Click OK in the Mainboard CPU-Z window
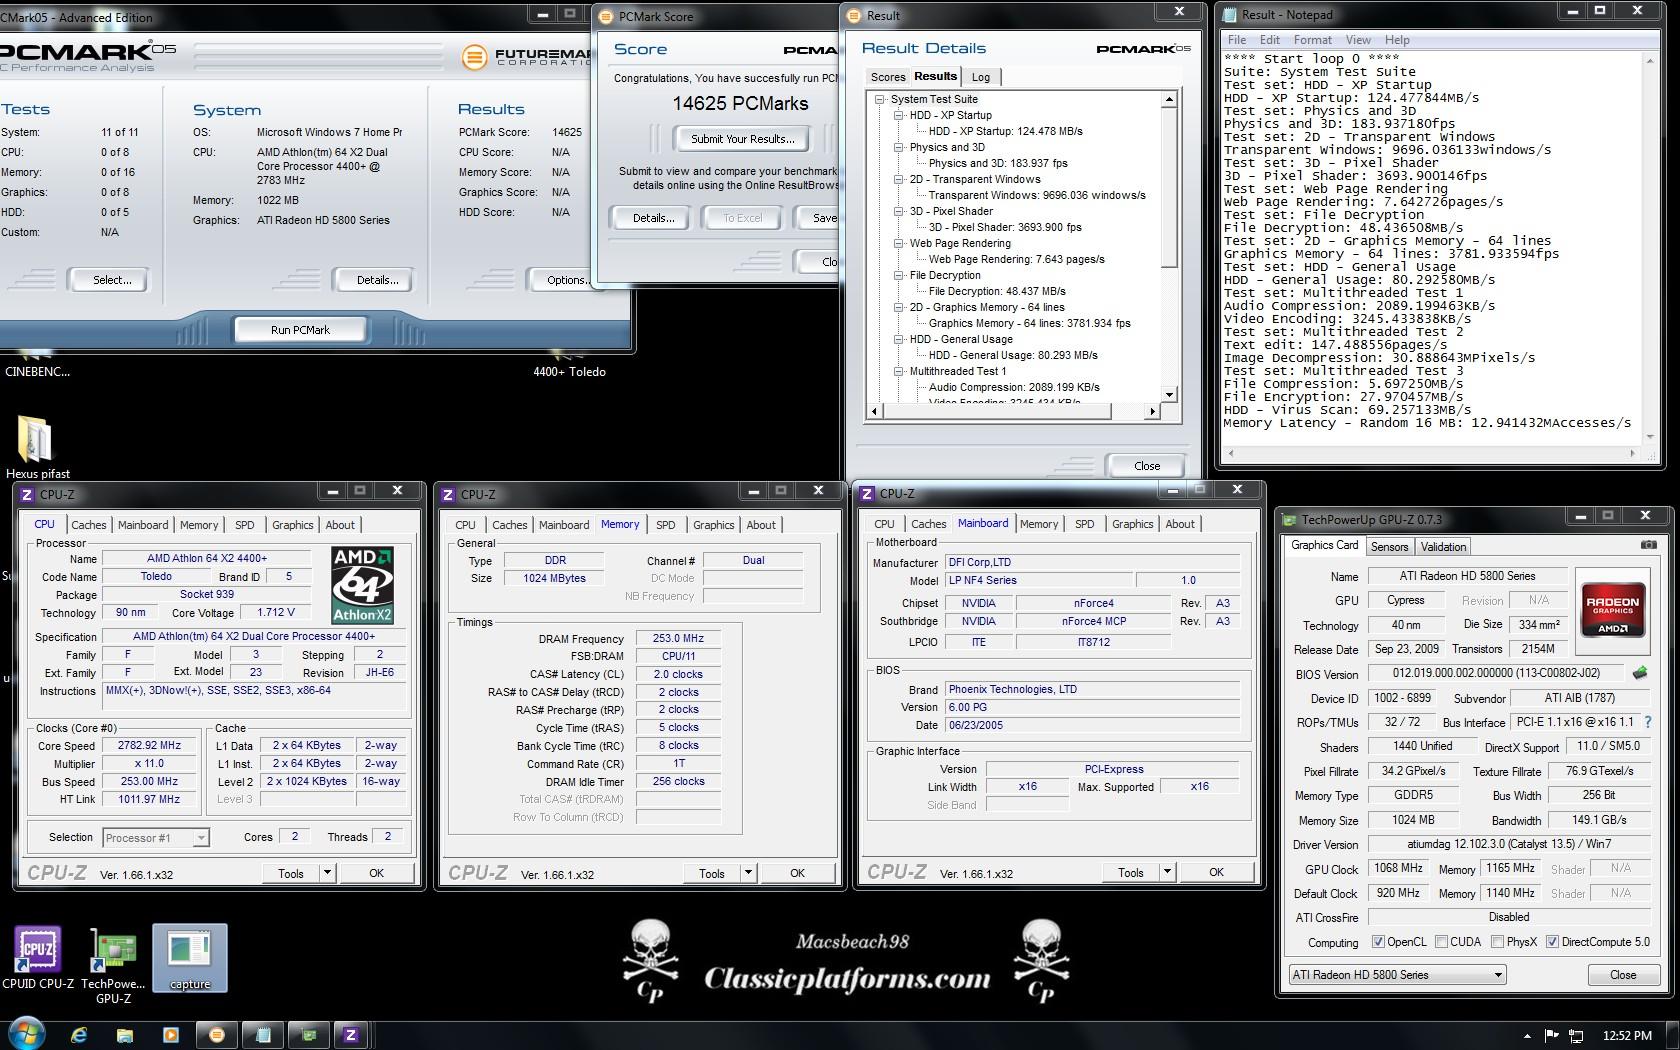Image resolution: width=1680 pixels, height=1050 pixels. pos(1216,872)
